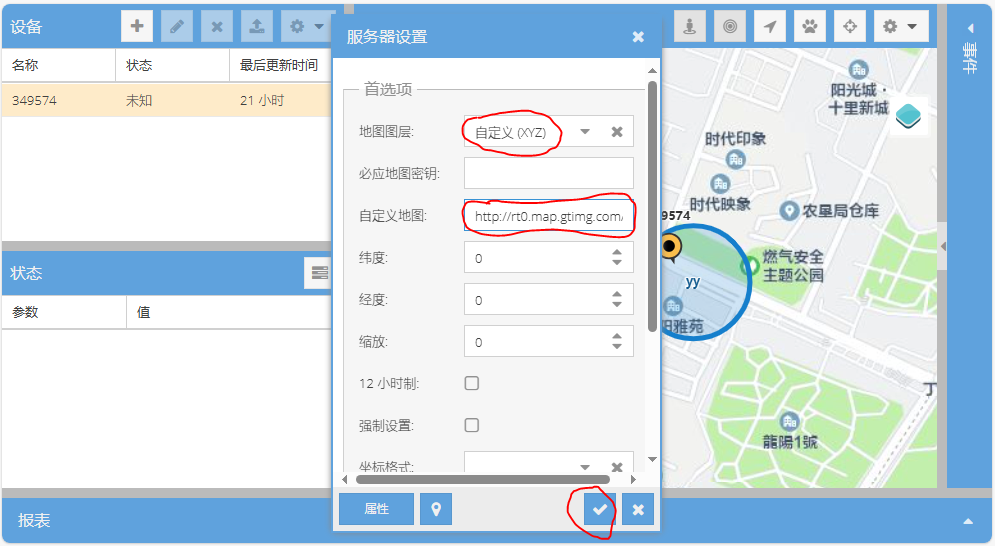995x546 pixels.
Task: Save server settings with checkmark button
Action: 600,509
